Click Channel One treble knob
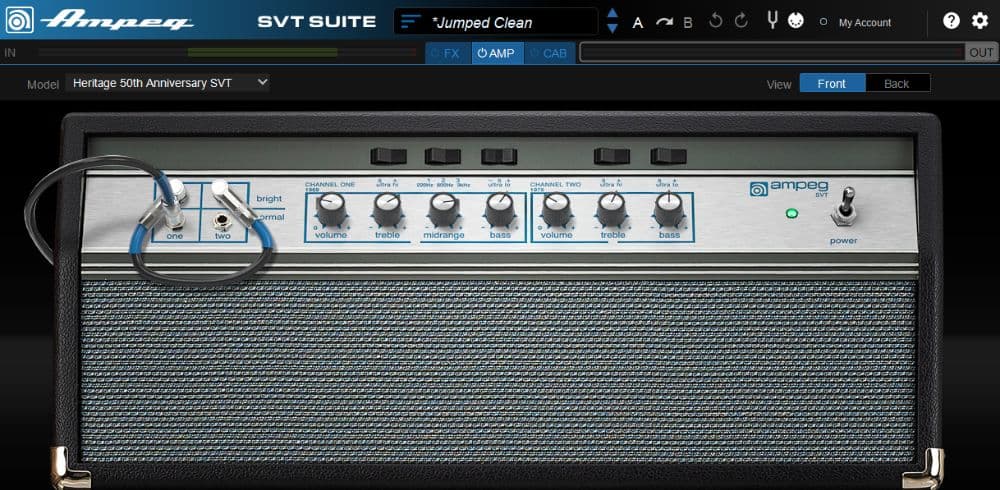This screenshot has height=490, width=1000. pyautogui.click(x=388, y=209)
